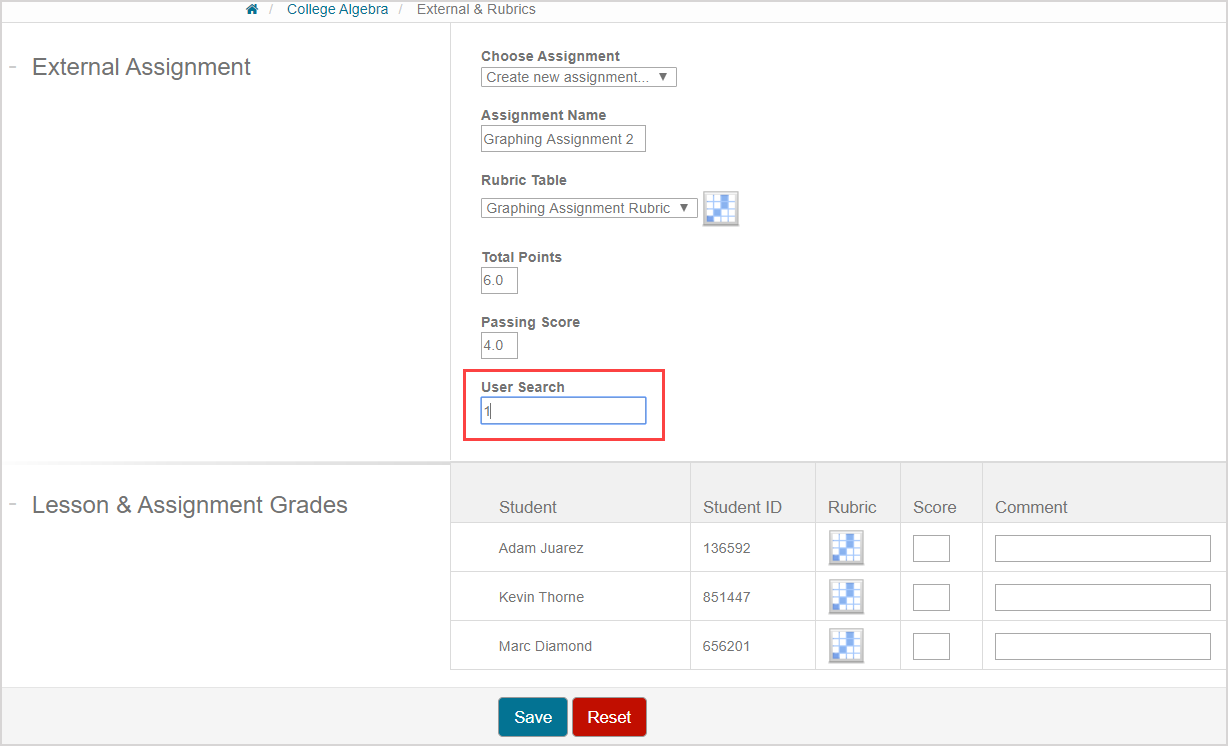Click the Total Points field

coord(499,281)
